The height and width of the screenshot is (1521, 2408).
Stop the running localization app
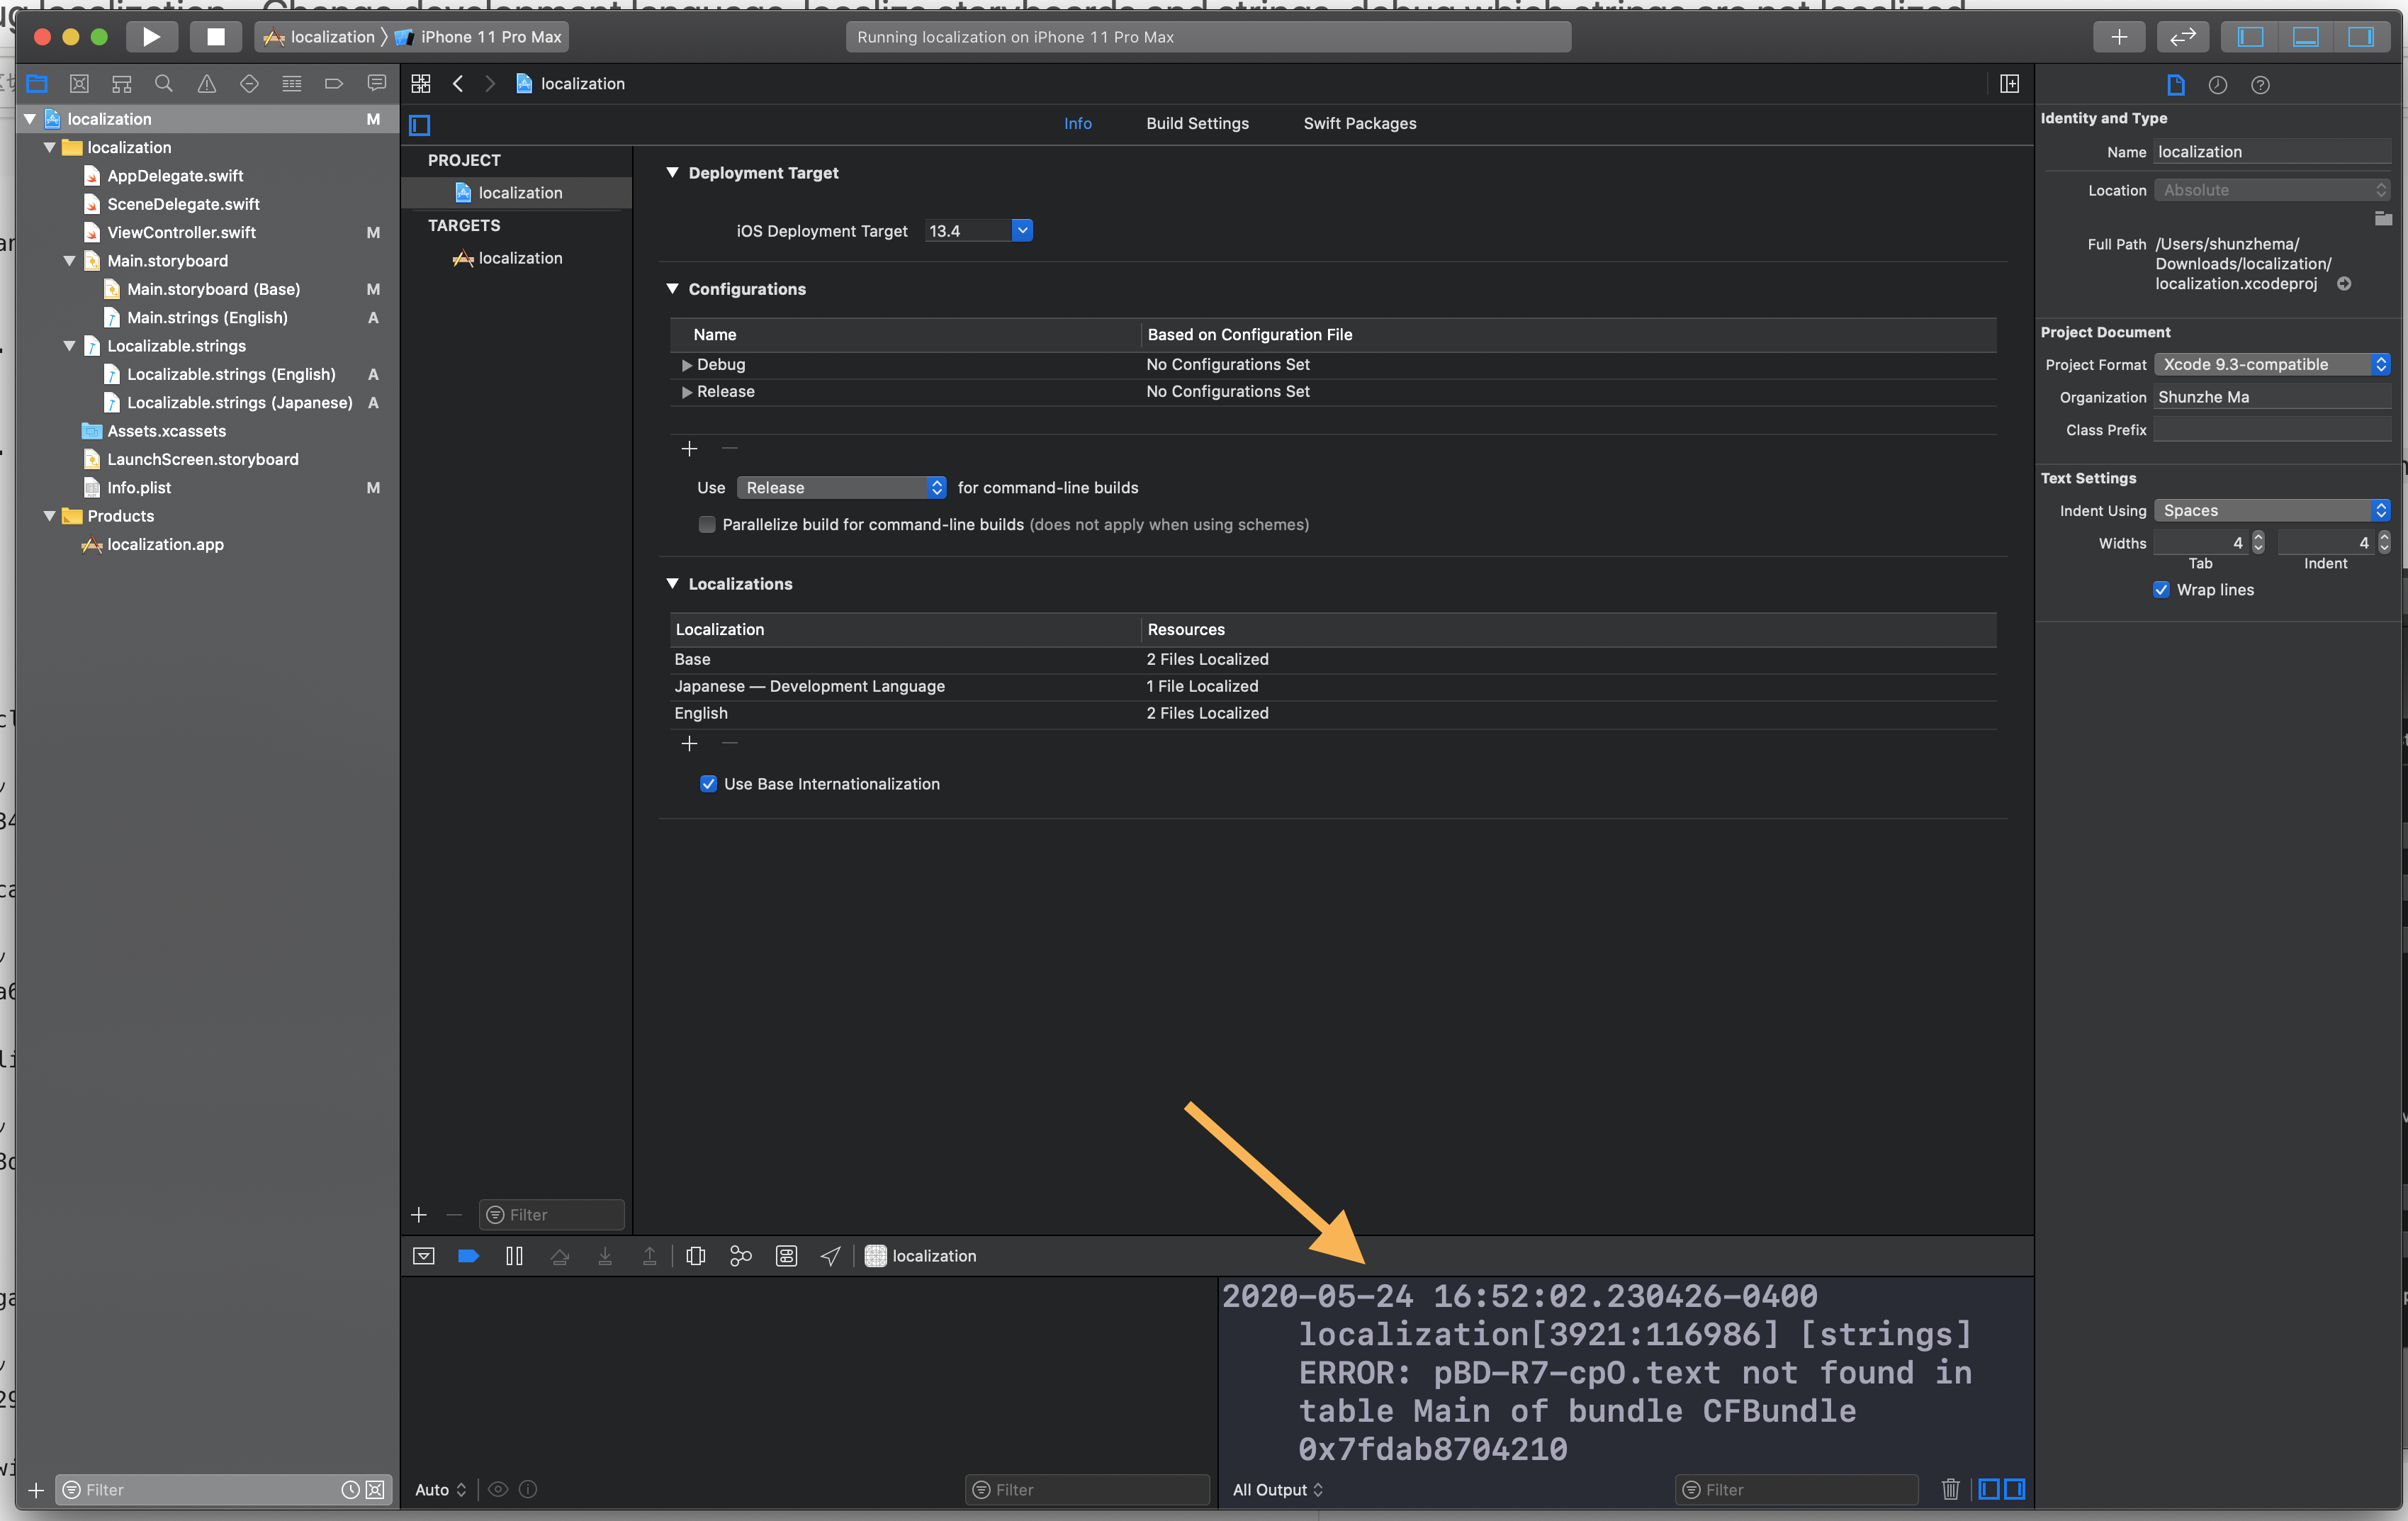click(215, 37)
